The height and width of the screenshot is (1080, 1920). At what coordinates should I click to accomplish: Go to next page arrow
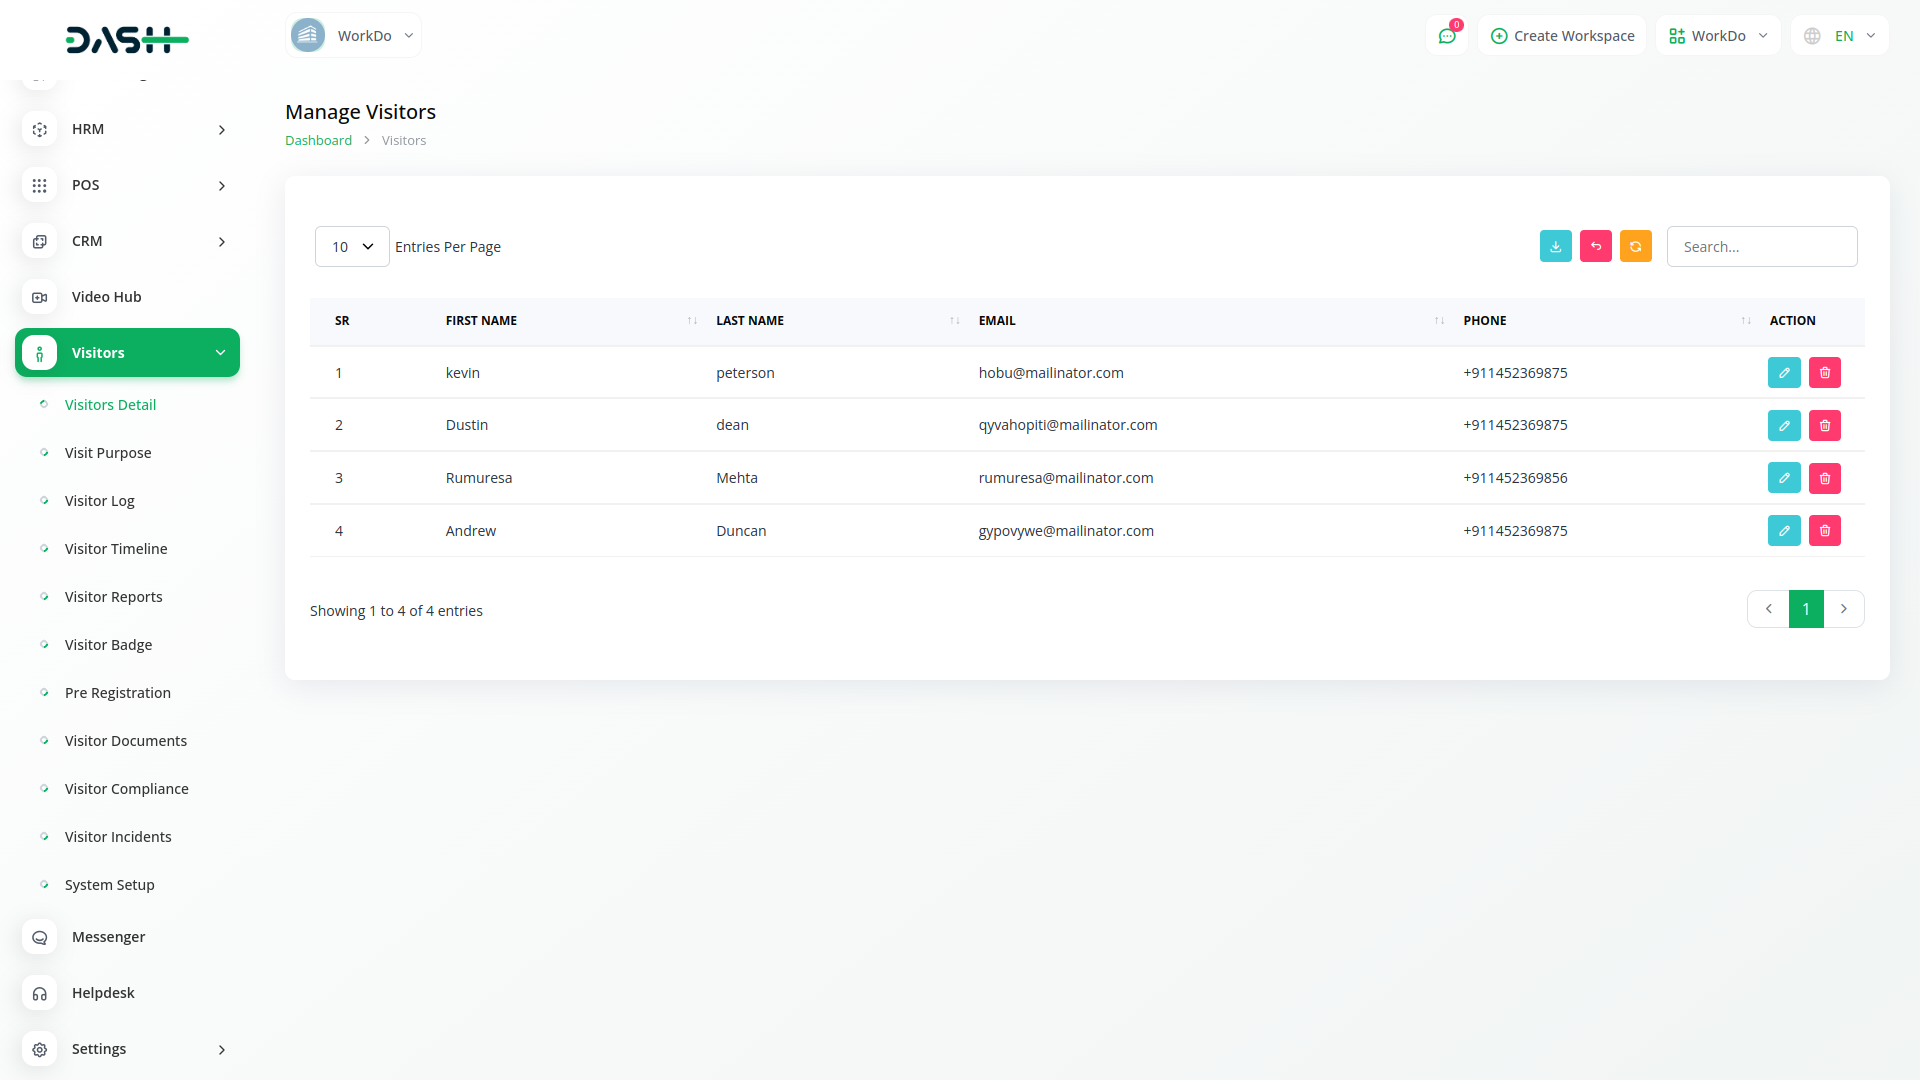(1843, 609)
